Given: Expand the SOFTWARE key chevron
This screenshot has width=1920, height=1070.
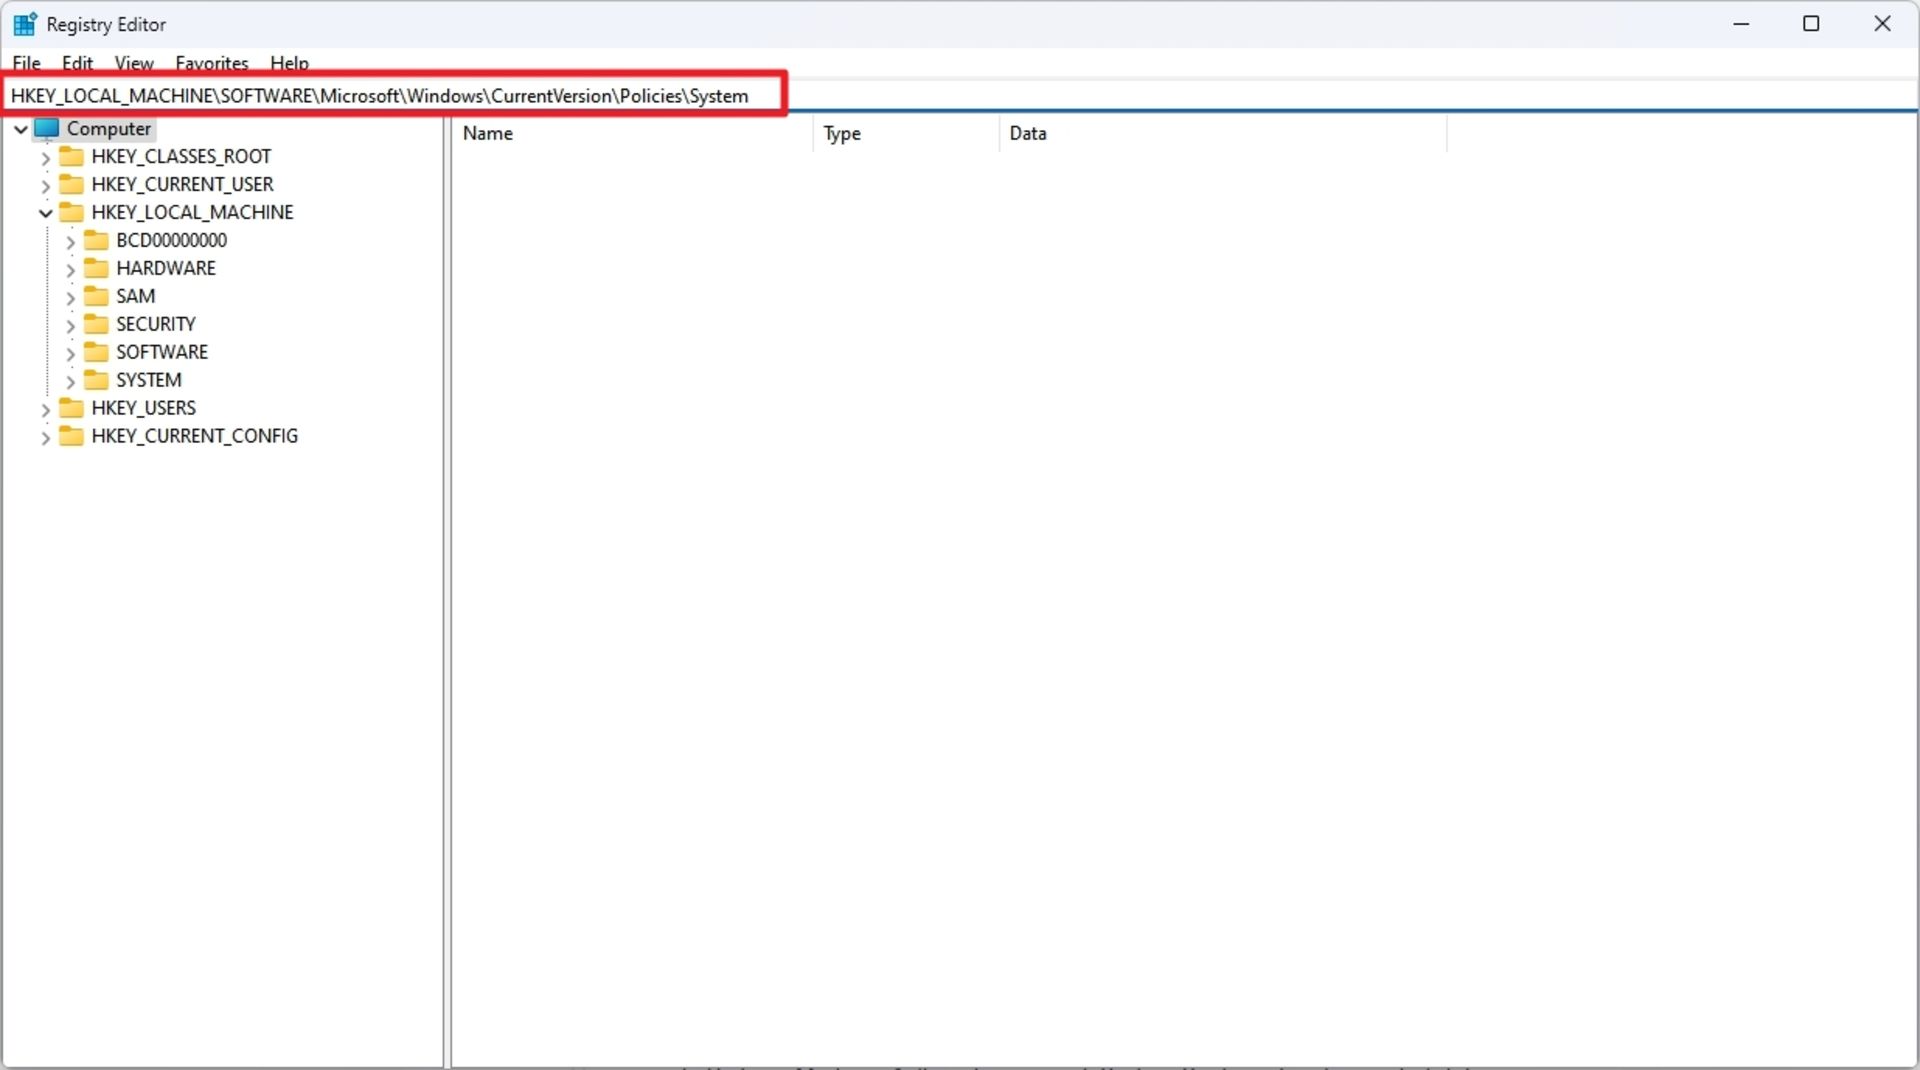Looking at the screenshot, I should (x=70, y=353).
